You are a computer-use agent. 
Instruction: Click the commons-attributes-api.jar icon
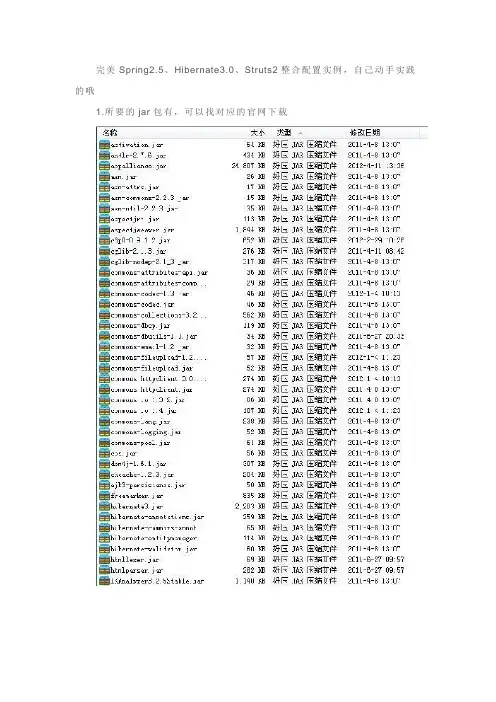click(x=104, y=272)
